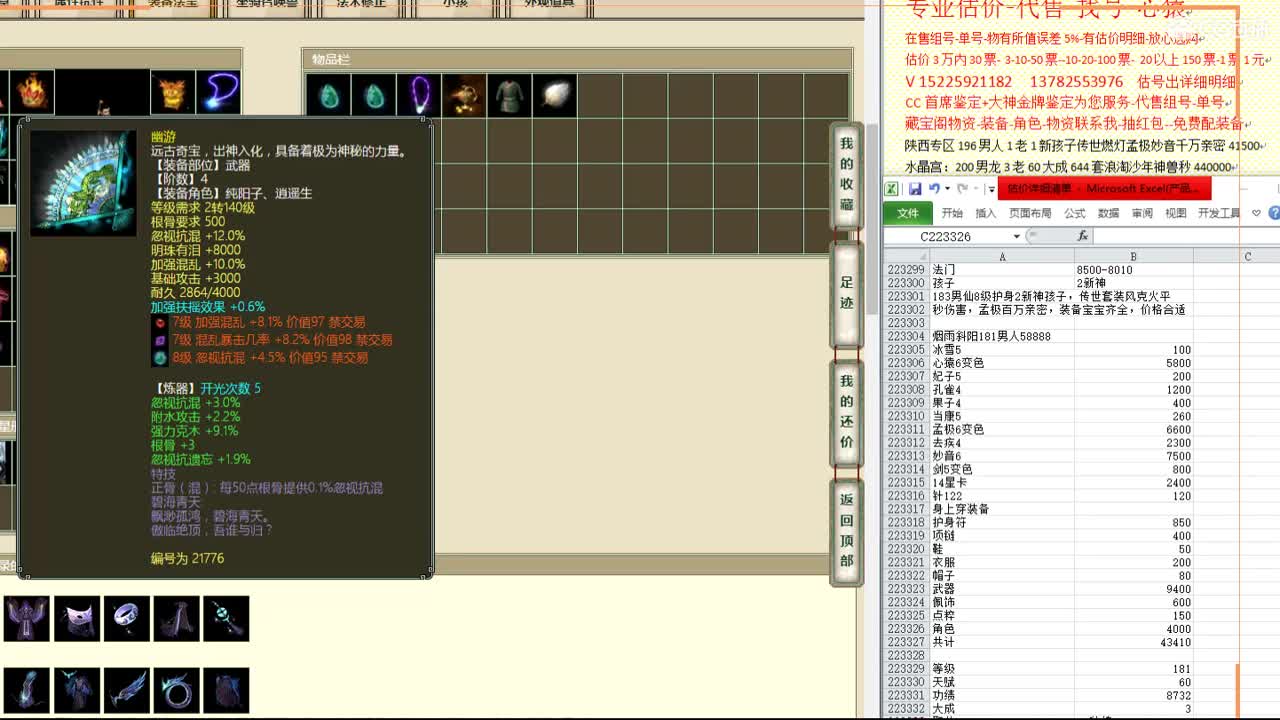Screen dimensions: 1280x720
Task: Click the cell with value 8732
Action: [1133, 695]
